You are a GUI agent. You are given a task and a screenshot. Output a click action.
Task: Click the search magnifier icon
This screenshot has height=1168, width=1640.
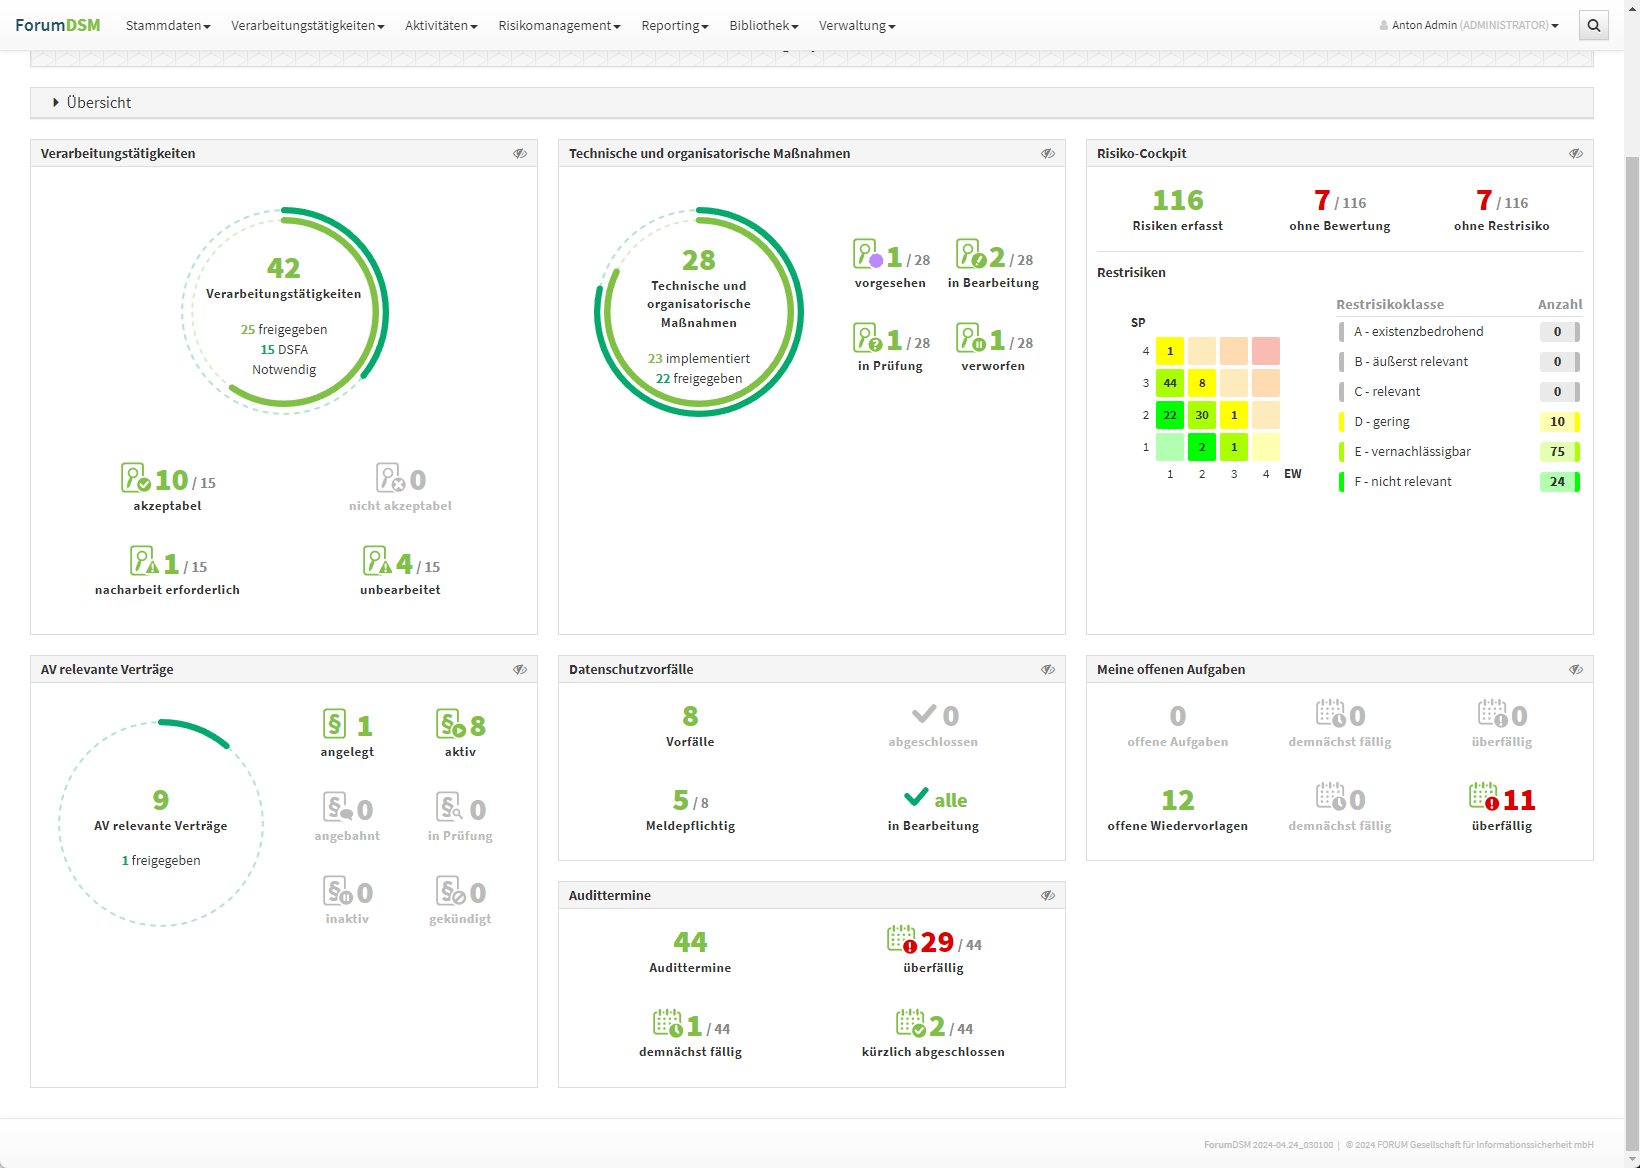(x=1594, y=25)
